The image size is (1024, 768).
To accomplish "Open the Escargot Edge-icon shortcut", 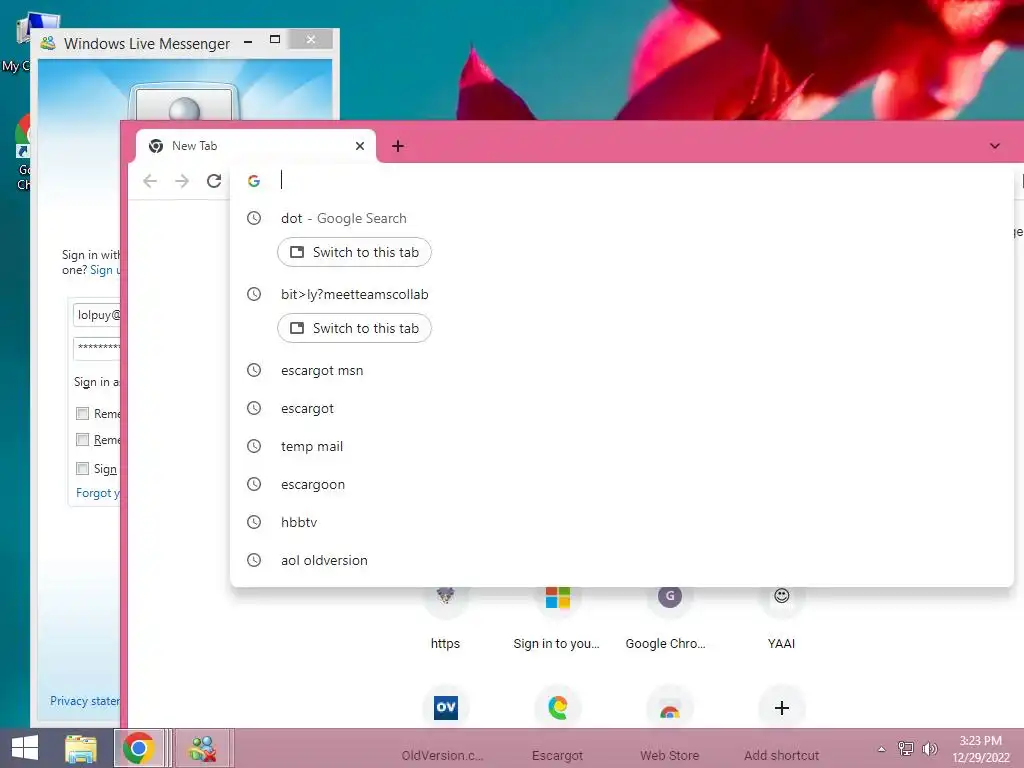I will click(x=557, y=725).
